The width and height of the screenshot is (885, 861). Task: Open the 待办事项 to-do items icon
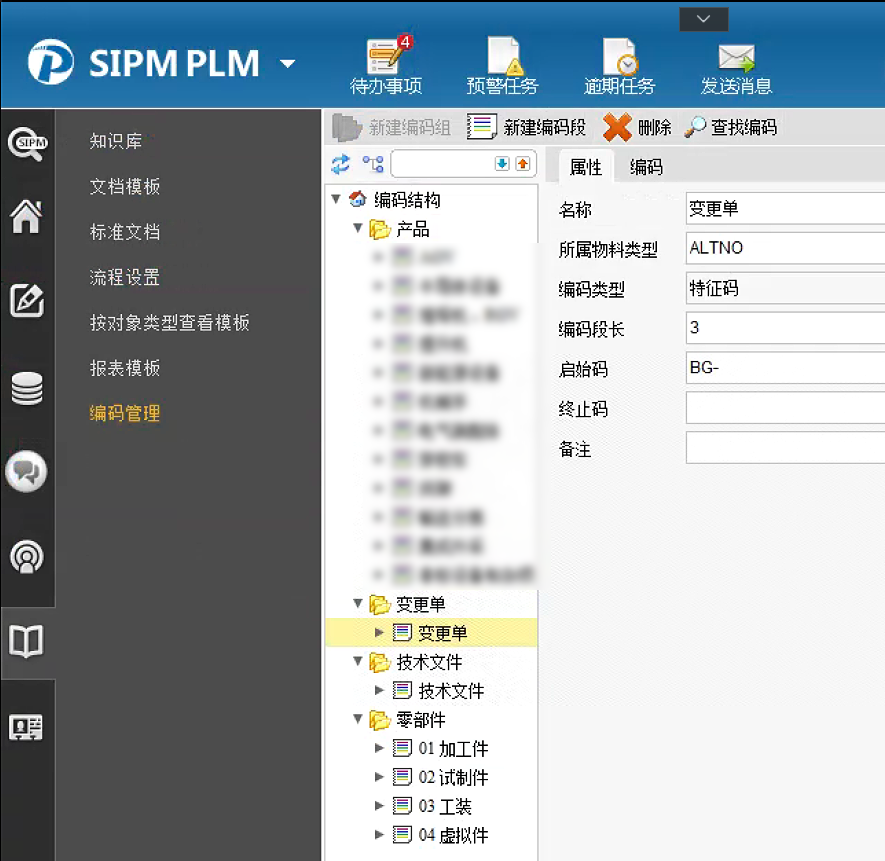point(386,65)
